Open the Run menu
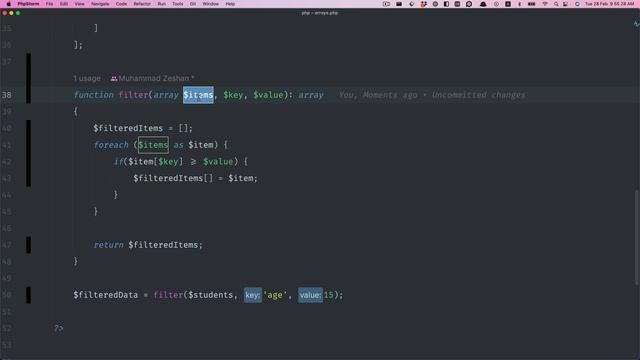This screenshot has height=360, width=640. 162,4
